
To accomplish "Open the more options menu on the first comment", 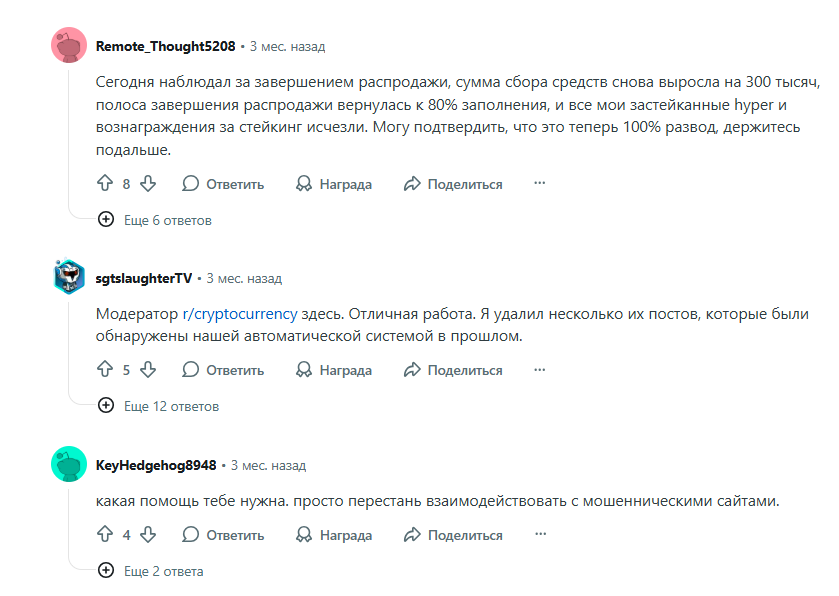I will pos(540,183).
